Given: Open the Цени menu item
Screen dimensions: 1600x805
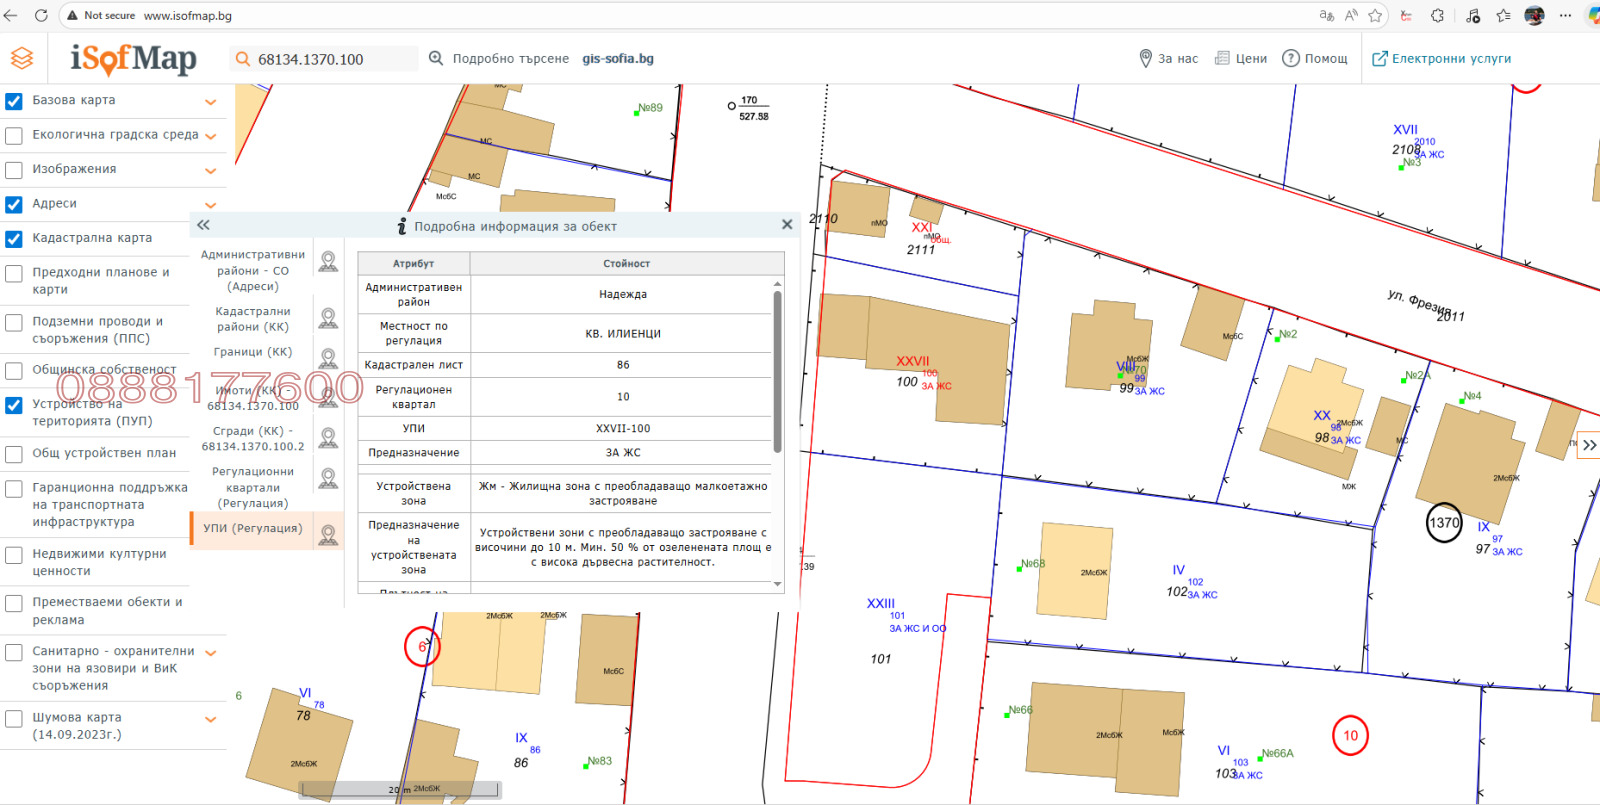Looking at the screenshot, I should pyautogui.click(x=1241, y=59).
